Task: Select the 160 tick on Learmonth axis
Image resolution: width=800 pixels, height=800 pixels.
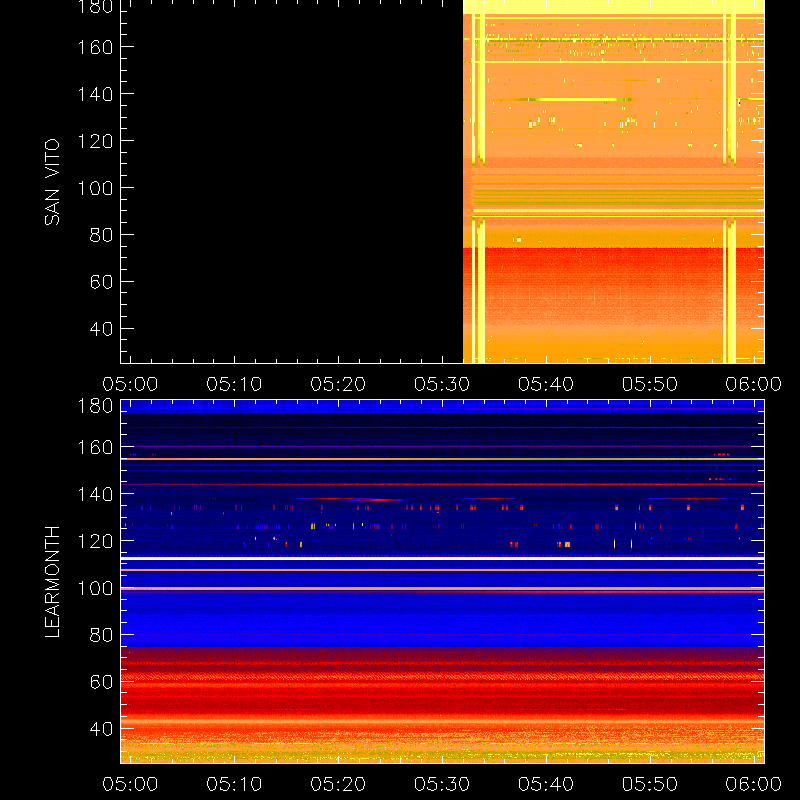Action: click(x=95, y=447)
